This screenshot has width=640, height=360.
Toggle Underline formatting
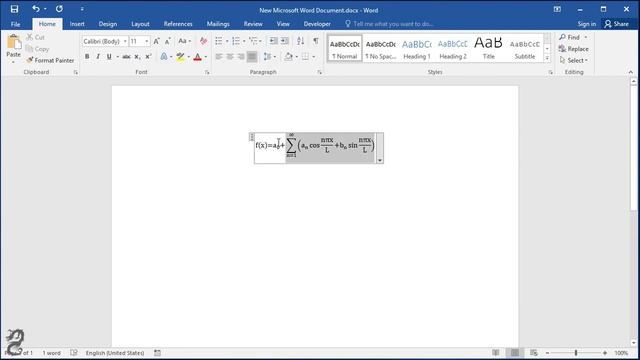click(109, 57)
